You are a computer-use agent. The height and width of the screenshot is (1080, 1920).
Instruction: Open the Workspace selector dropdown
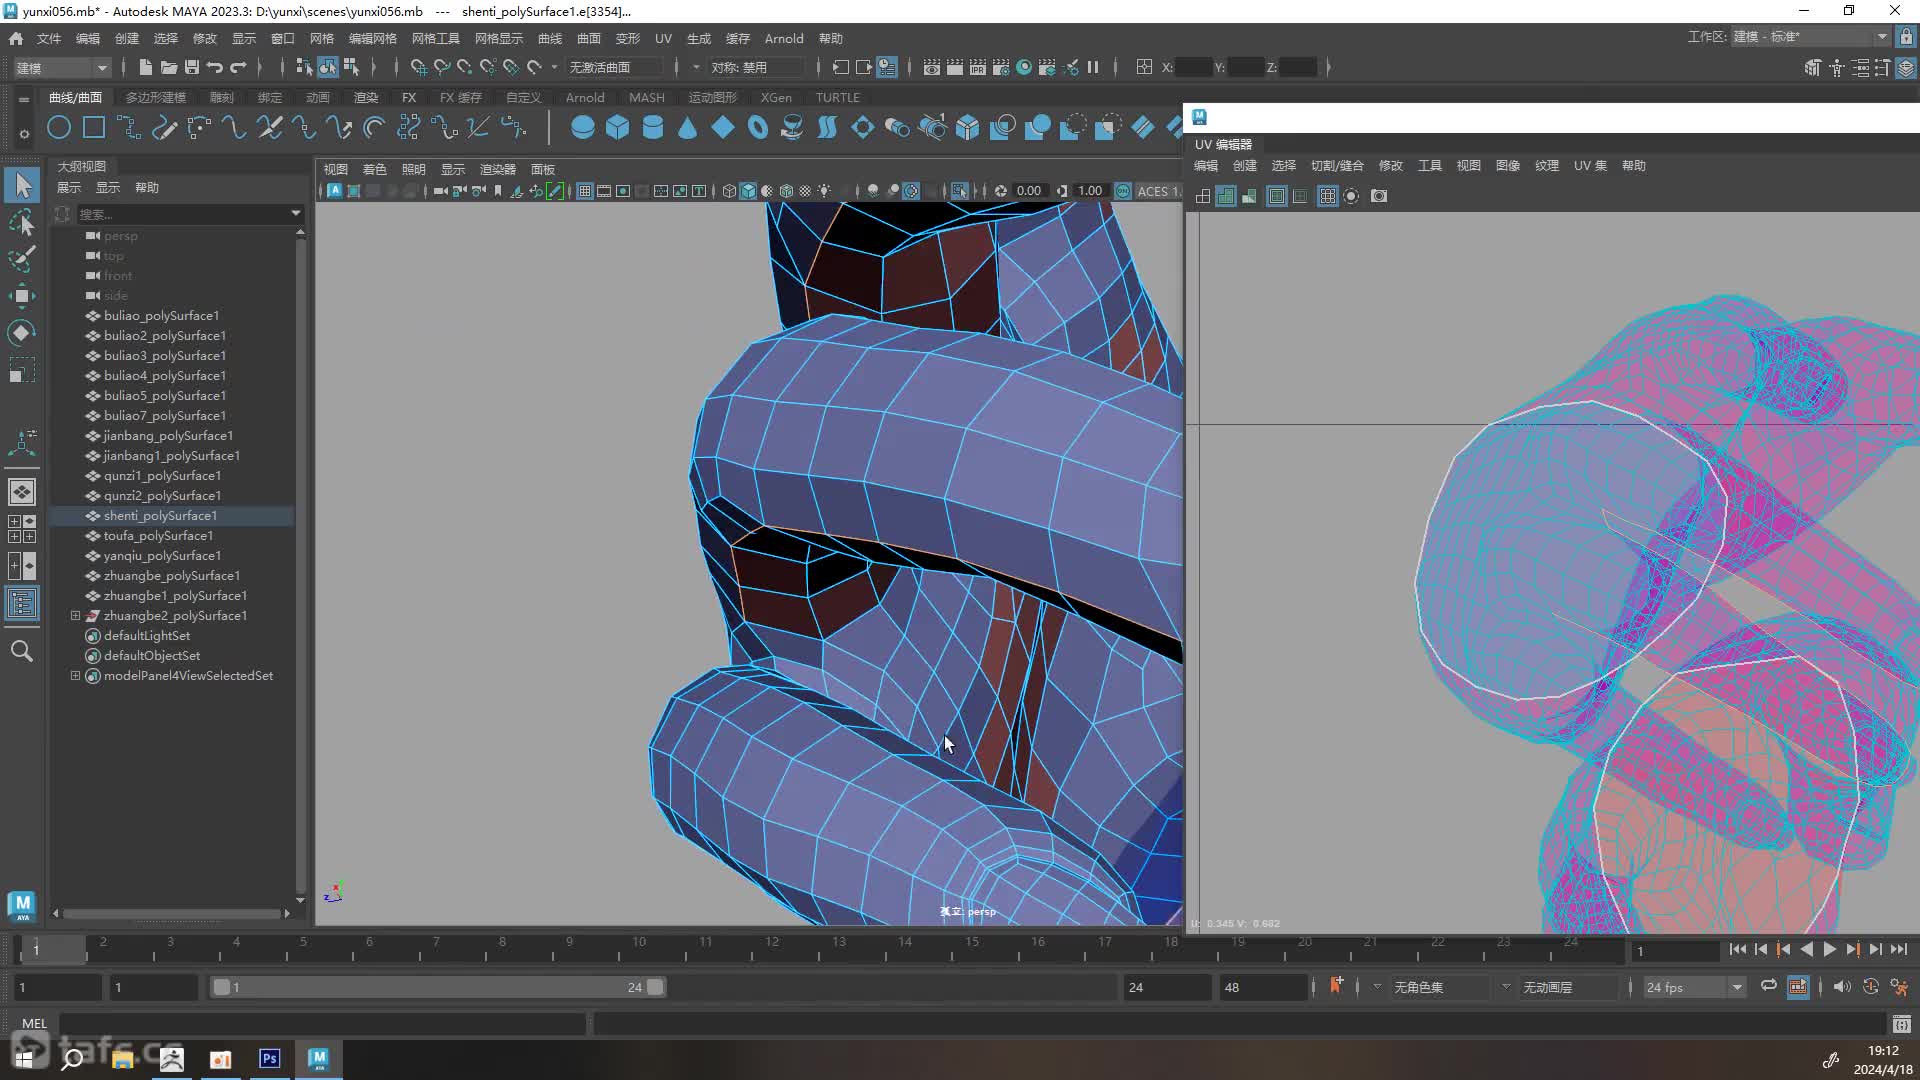[1810, 37]
